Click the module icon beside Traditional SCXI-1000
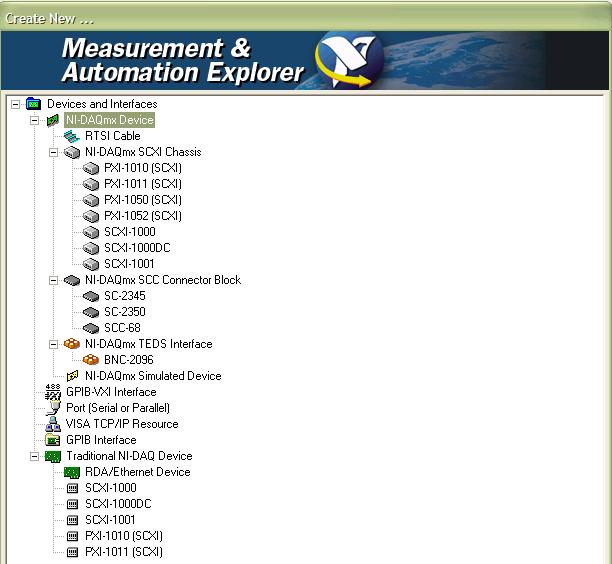This screenshot has width=612, height=564. [72, 488]
